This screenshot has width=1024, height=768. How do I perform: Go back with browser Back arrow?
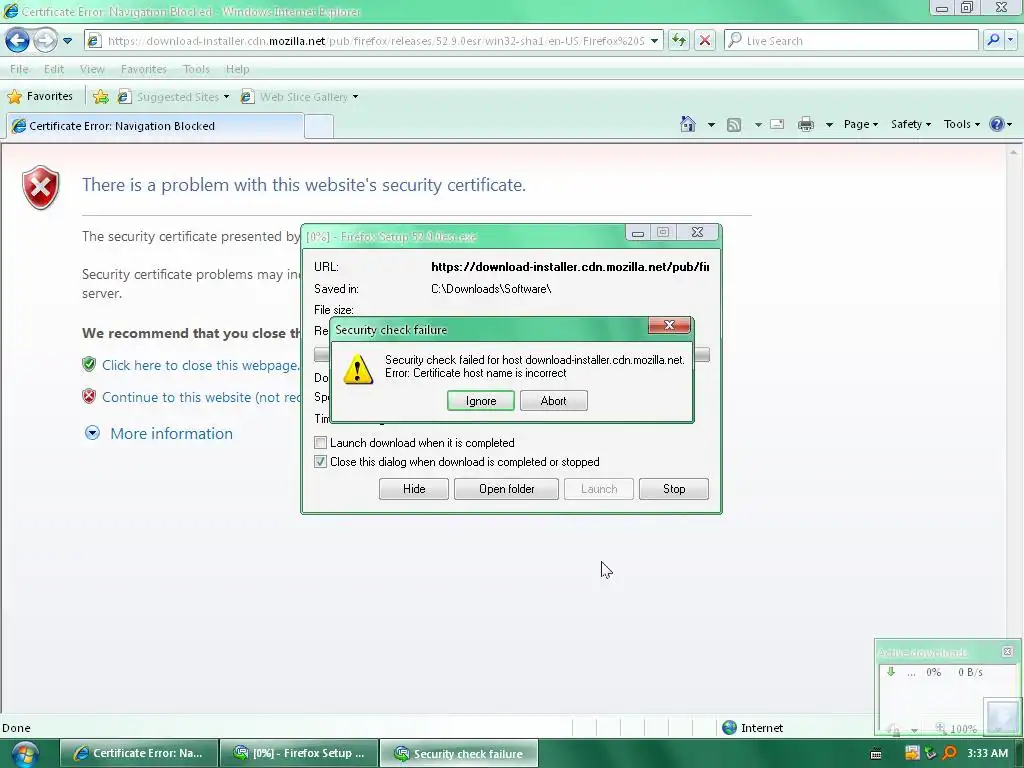click(x=18, y=40)
